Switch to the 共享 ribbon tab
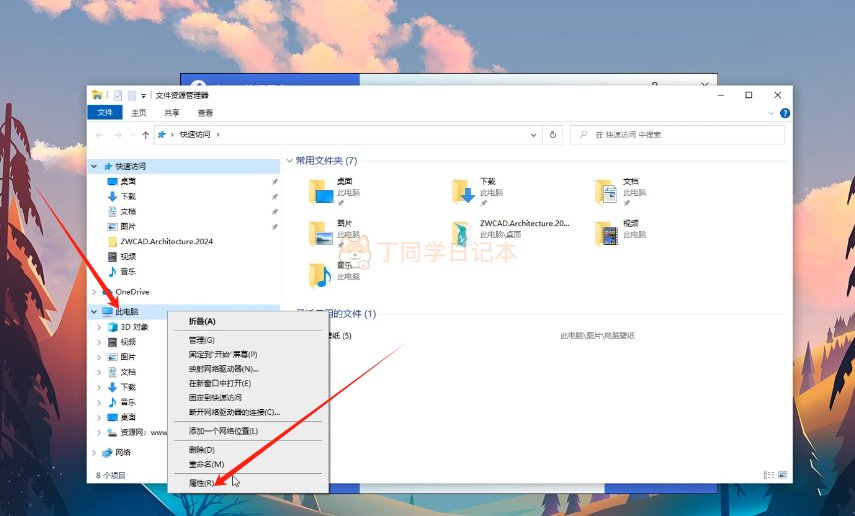This screenshot has width=855, height=516. 172,113
